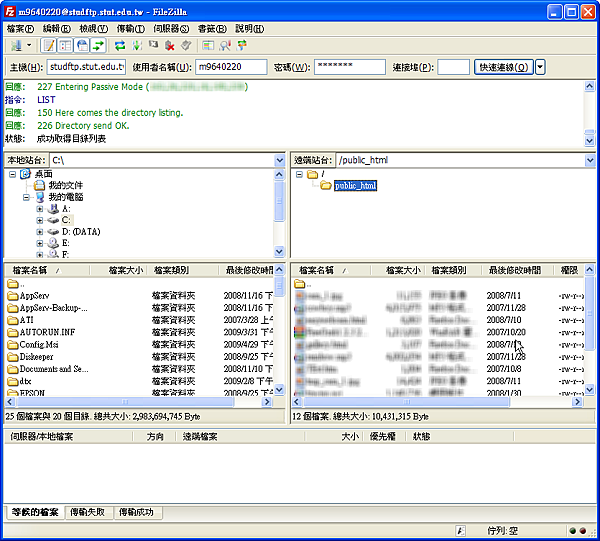Open 檔案(F) menu
600x541 pixels.
click(x=20, y=29)
